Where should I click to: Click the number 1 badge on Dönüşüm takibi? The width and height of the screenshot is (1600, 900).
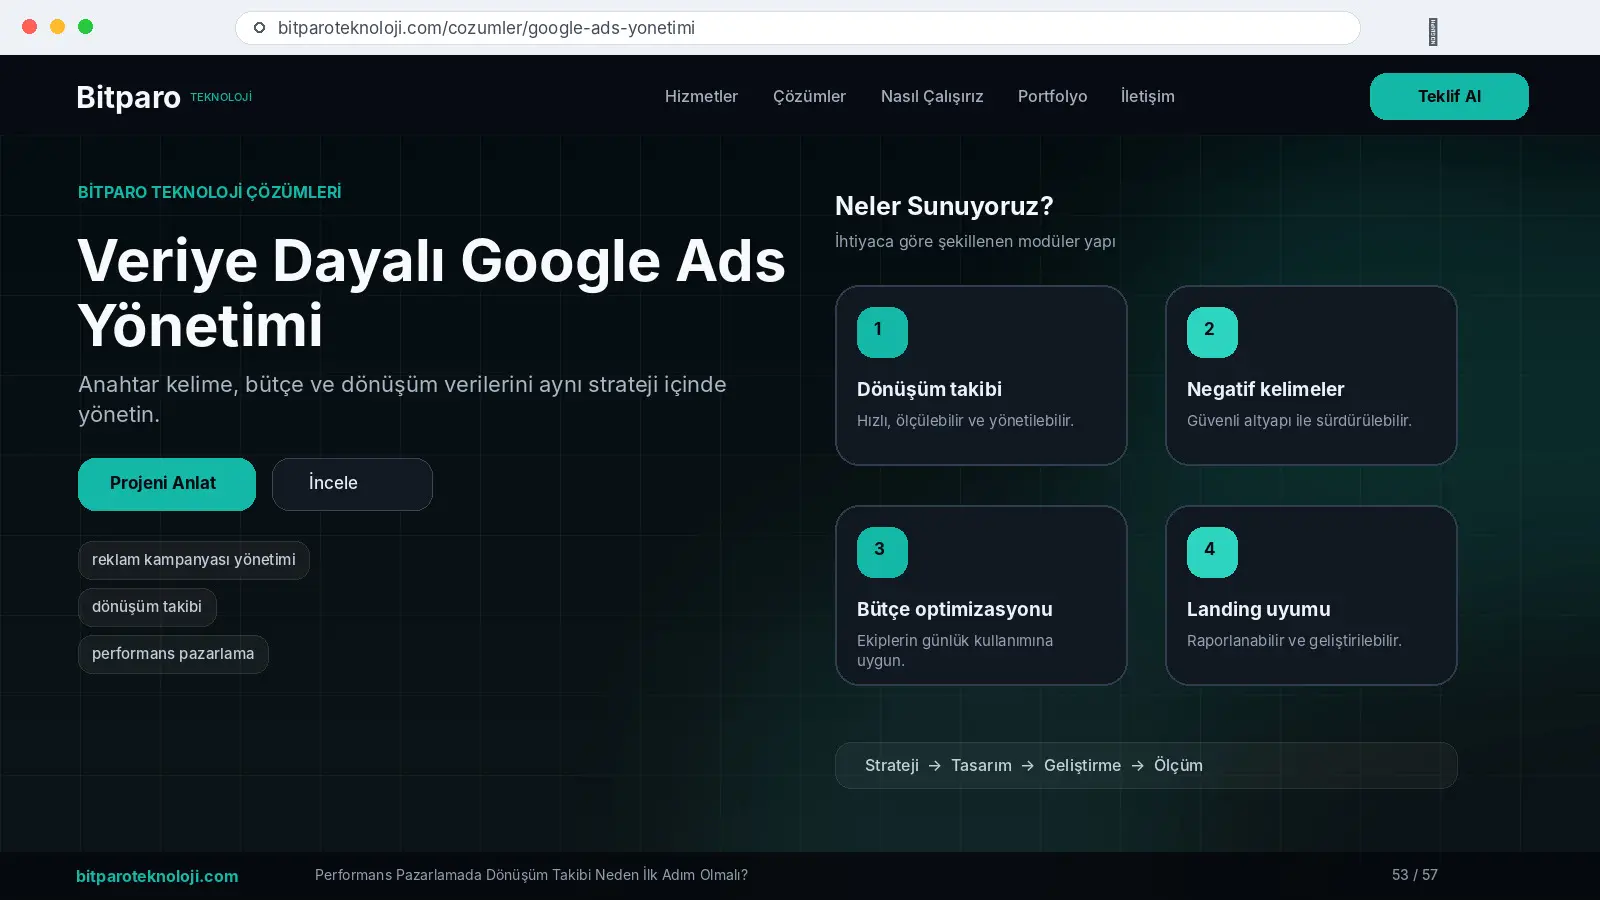[882, 332]
